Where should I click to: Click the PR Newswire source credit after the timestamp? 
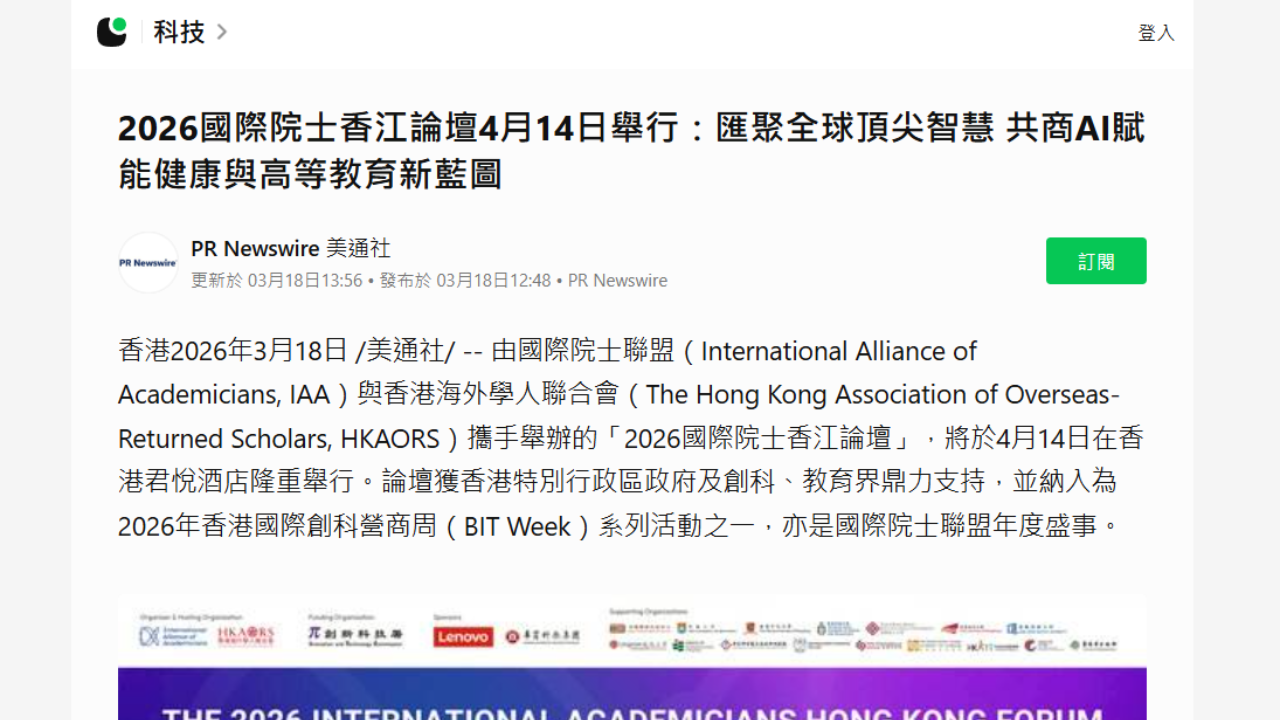(x=616, y=281)
